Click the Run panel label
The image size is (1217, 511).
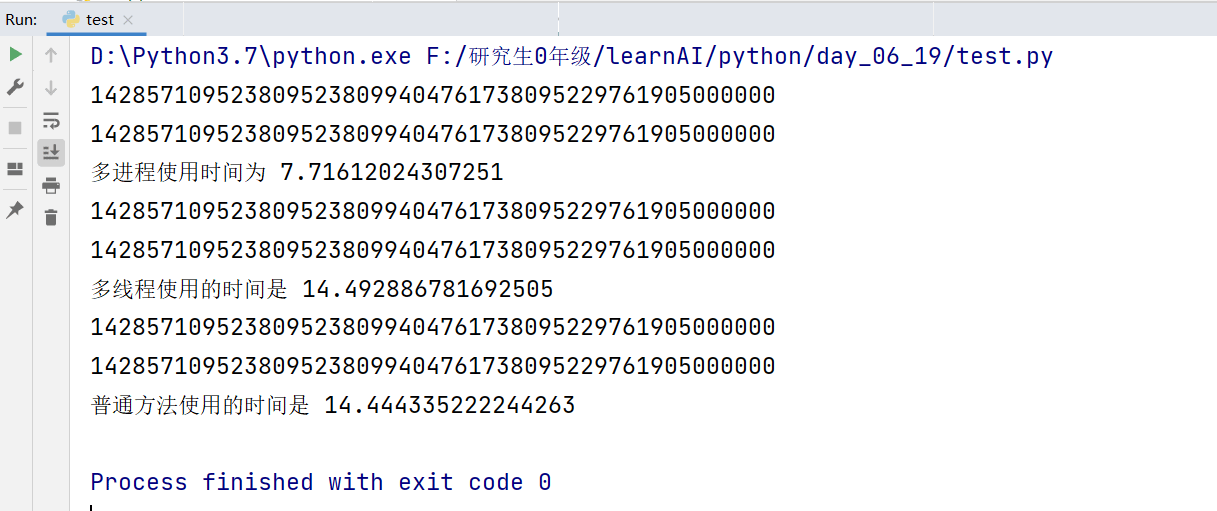point(21,20)
